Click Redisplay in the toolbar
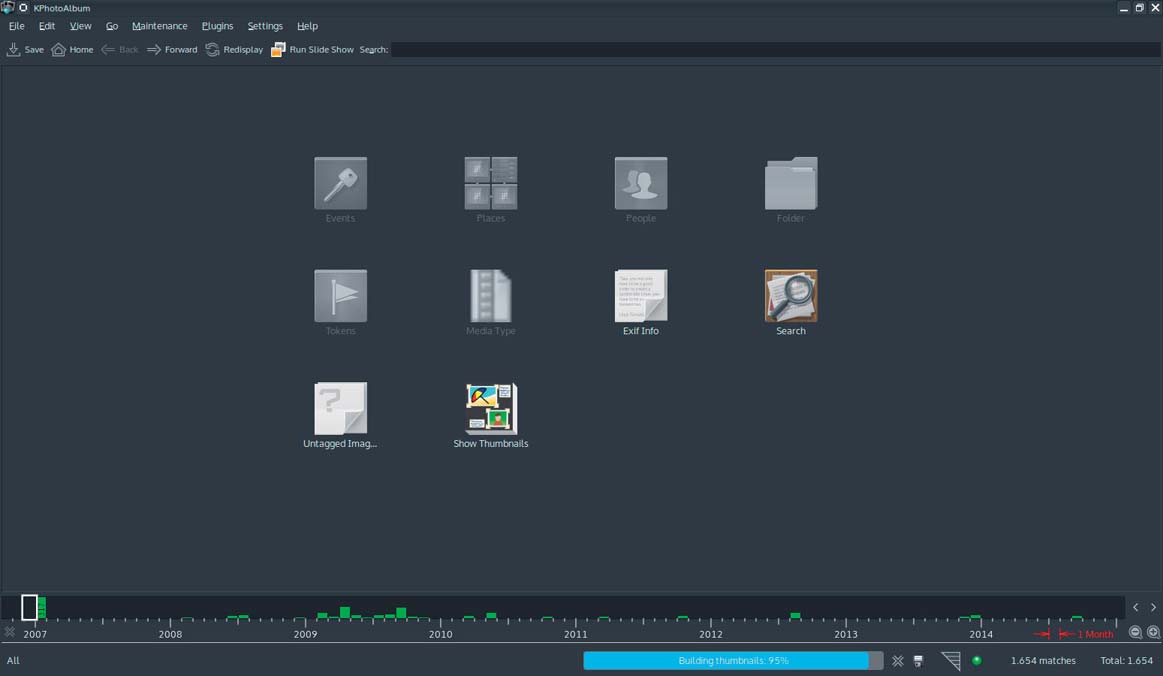The width and height of the screenshot is (1163, 676). click(x=234, y=50)
